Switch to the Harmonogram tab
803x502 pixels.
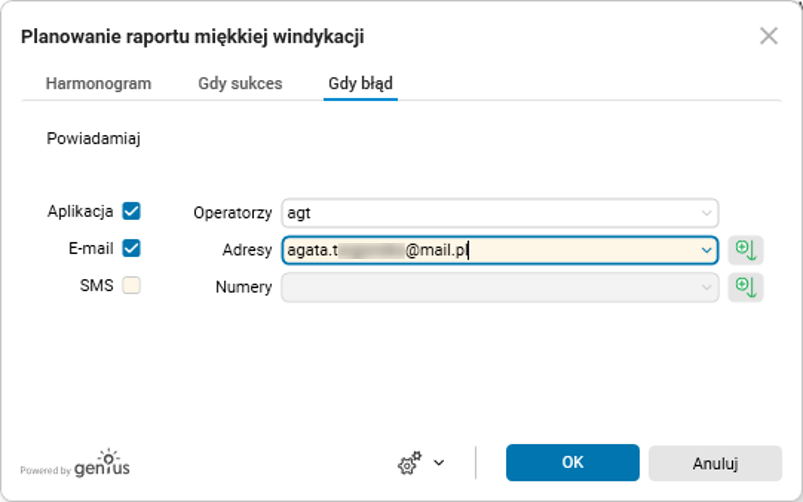[x=98, y=83]
